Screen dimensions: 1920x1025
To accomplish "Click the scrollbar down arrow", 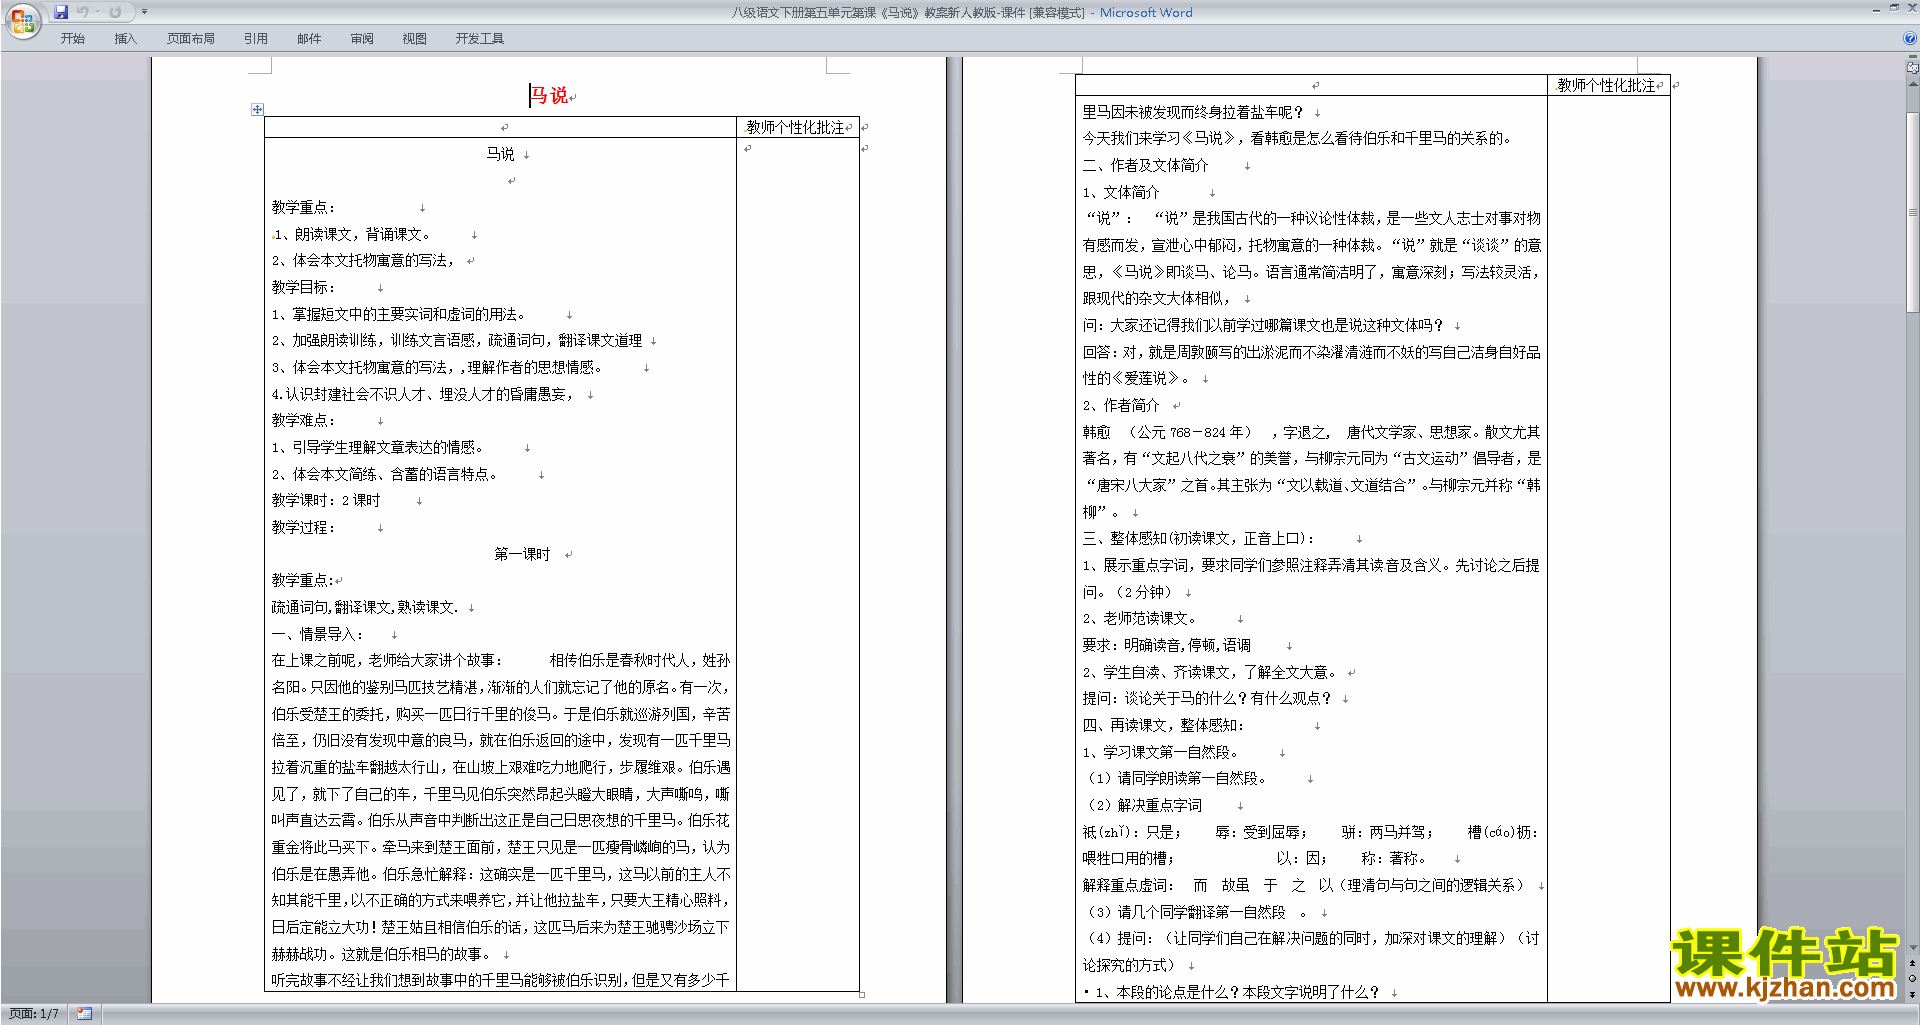I will [x=1913, y=947].
